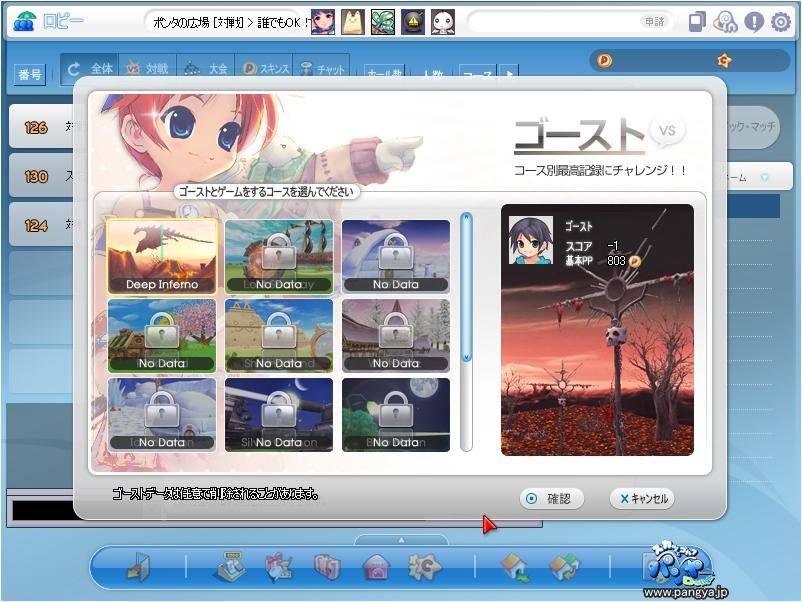The image size is (802, 602).
Task: Select the locked cherry blossom course thumbnail
Action: coord(162,336)
